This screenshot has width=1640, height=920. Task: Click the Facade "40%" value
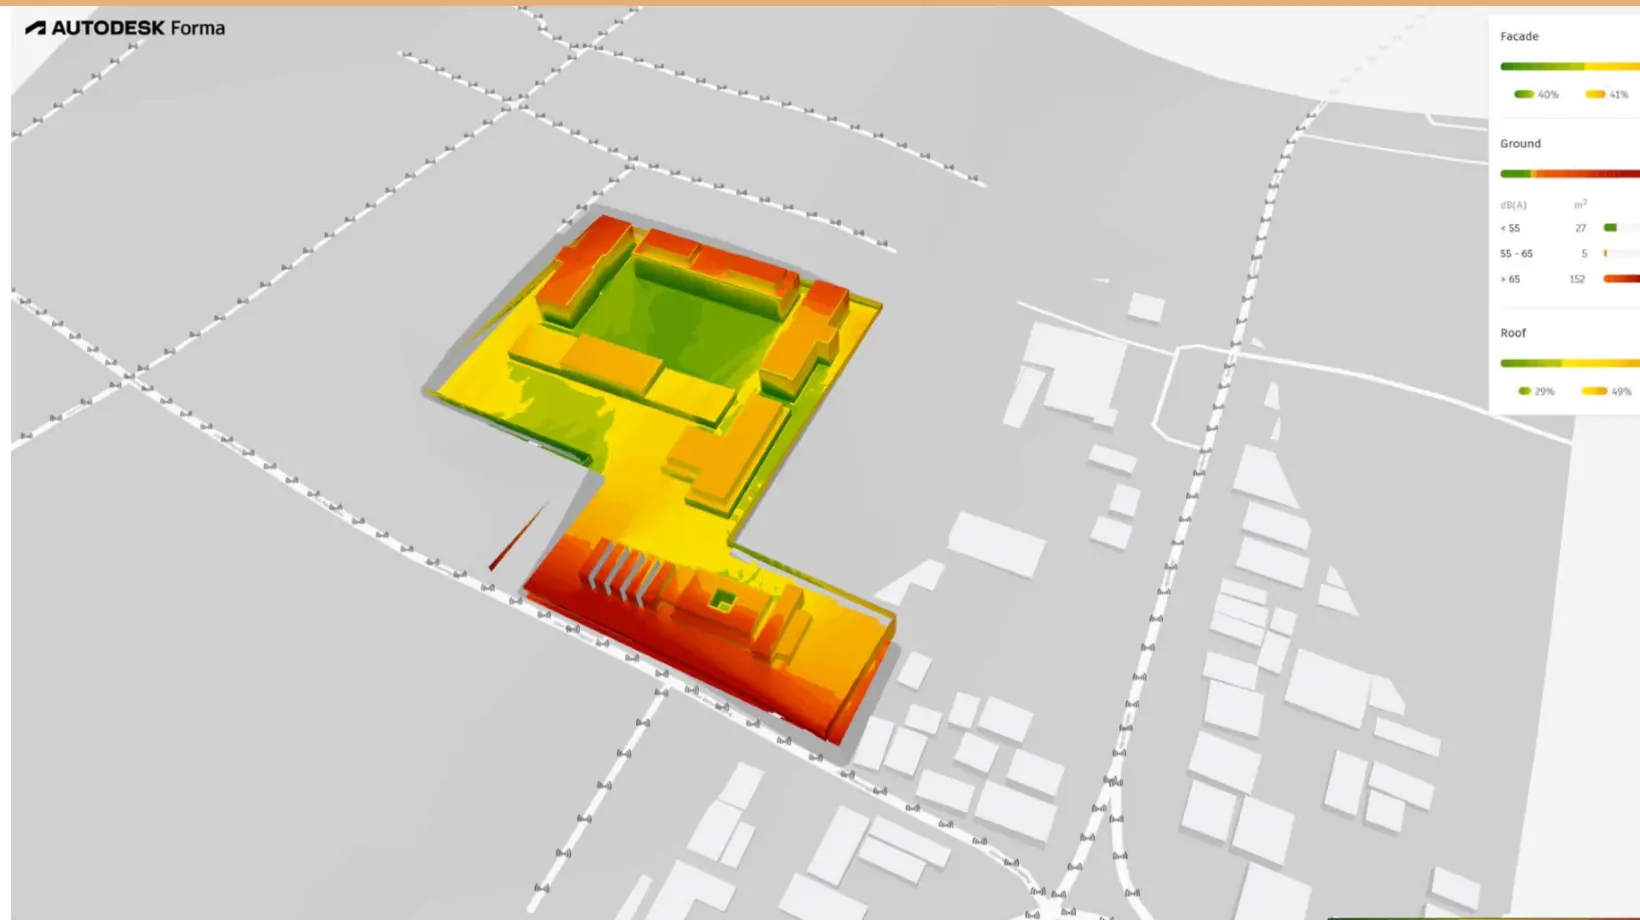click(x=1548, y=94)
